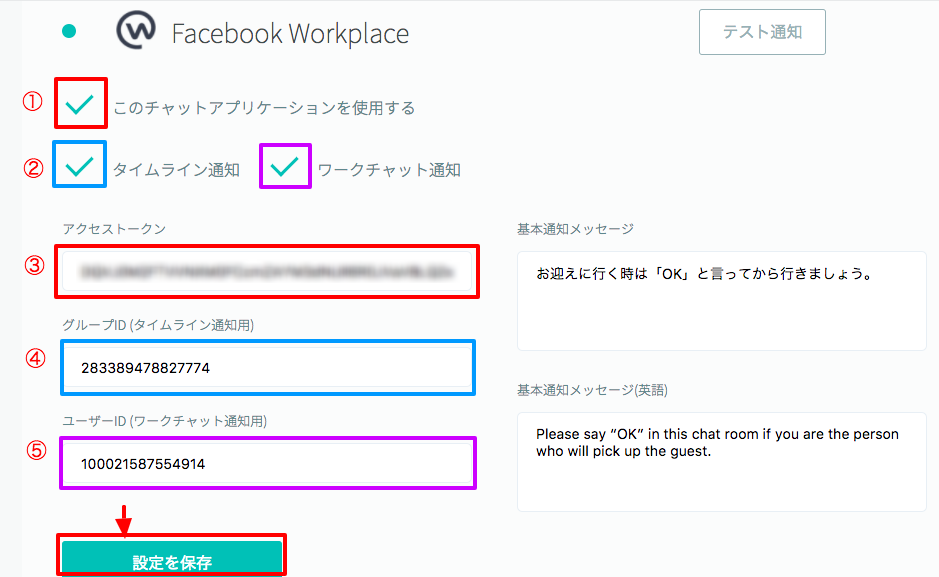Toggle the ワークチャット通知 checkbox
The height and width of the screenshot is (577, 939).
(x=285, y=165)
